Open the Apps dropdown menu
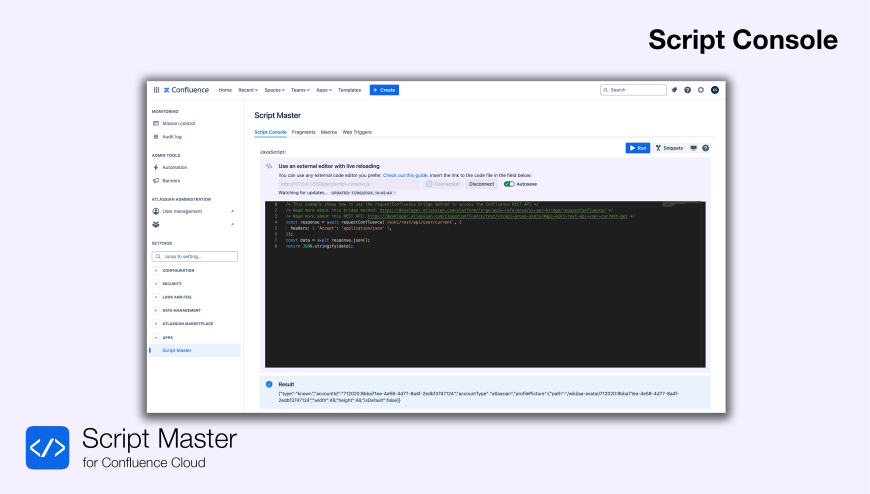The width and height of the screenshot is (870, 494). pyautogui.click(x=324, y=90)
